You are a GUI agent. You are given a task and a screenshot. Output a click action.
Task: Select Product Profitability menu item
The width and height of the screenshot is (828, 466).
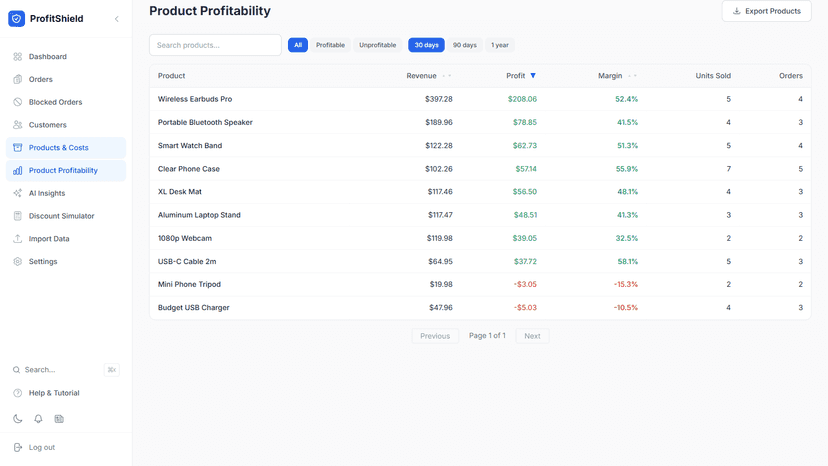click(x=66, y=170)
